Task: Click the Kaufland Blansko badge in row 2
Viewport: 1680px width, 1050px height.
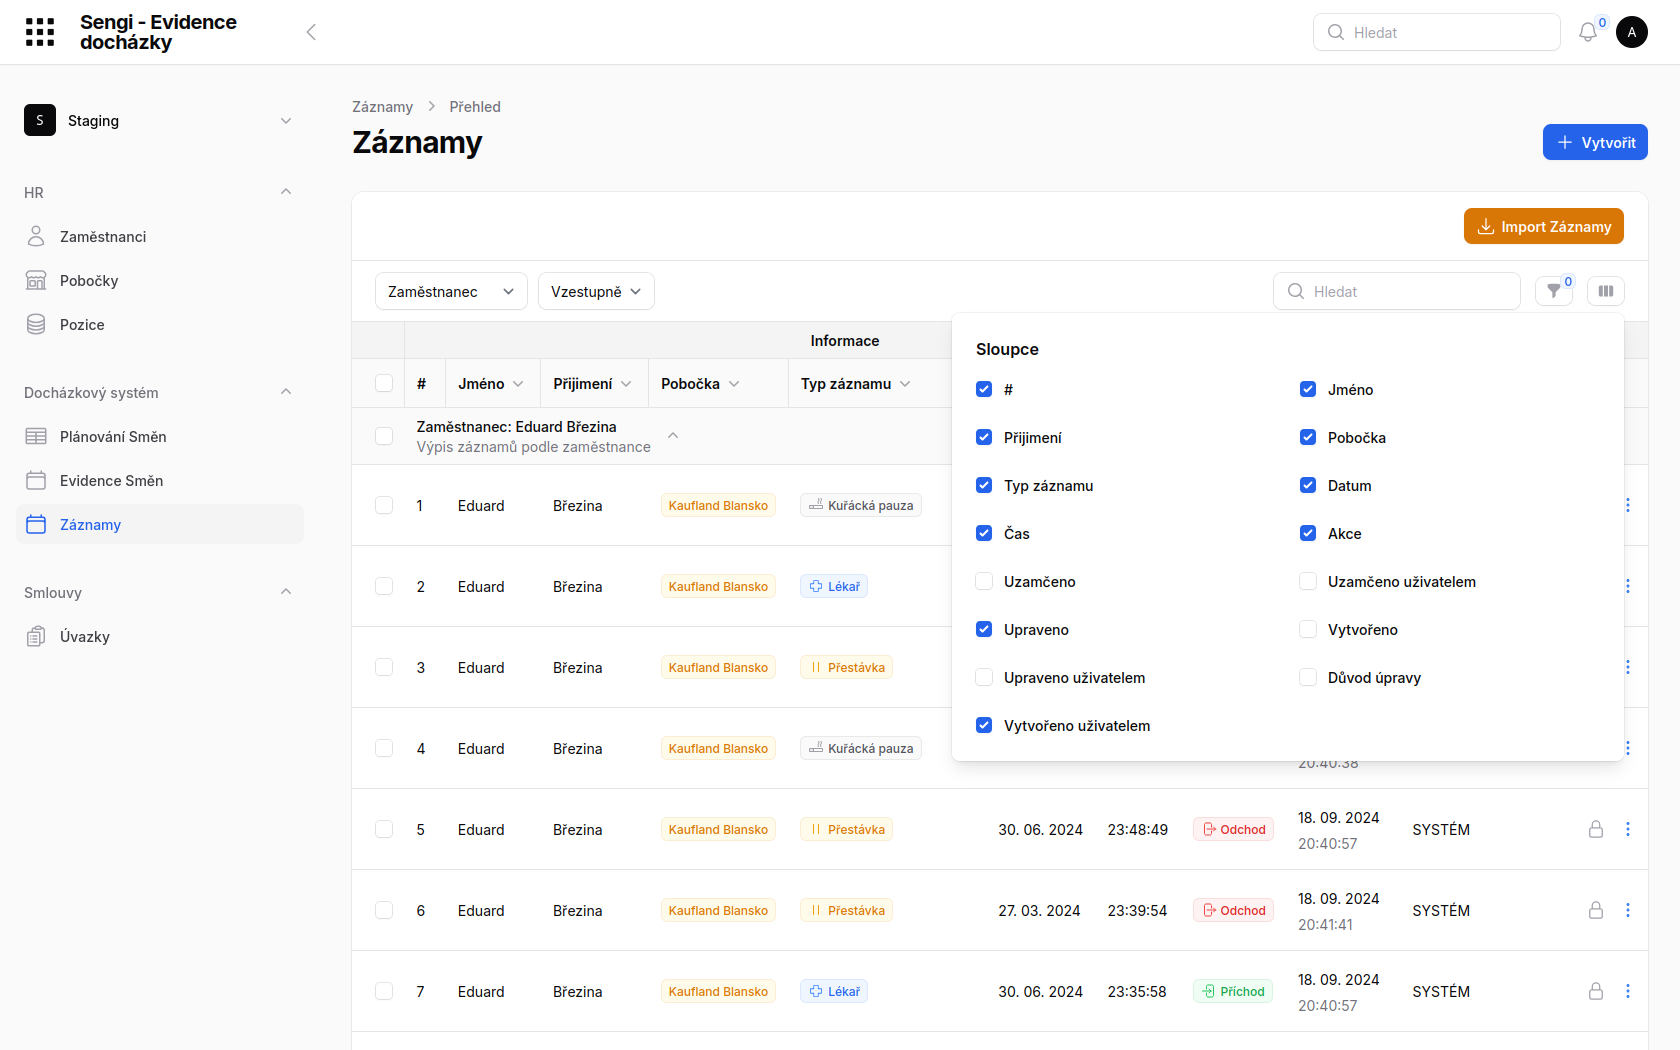Action: tap(718, 586)
